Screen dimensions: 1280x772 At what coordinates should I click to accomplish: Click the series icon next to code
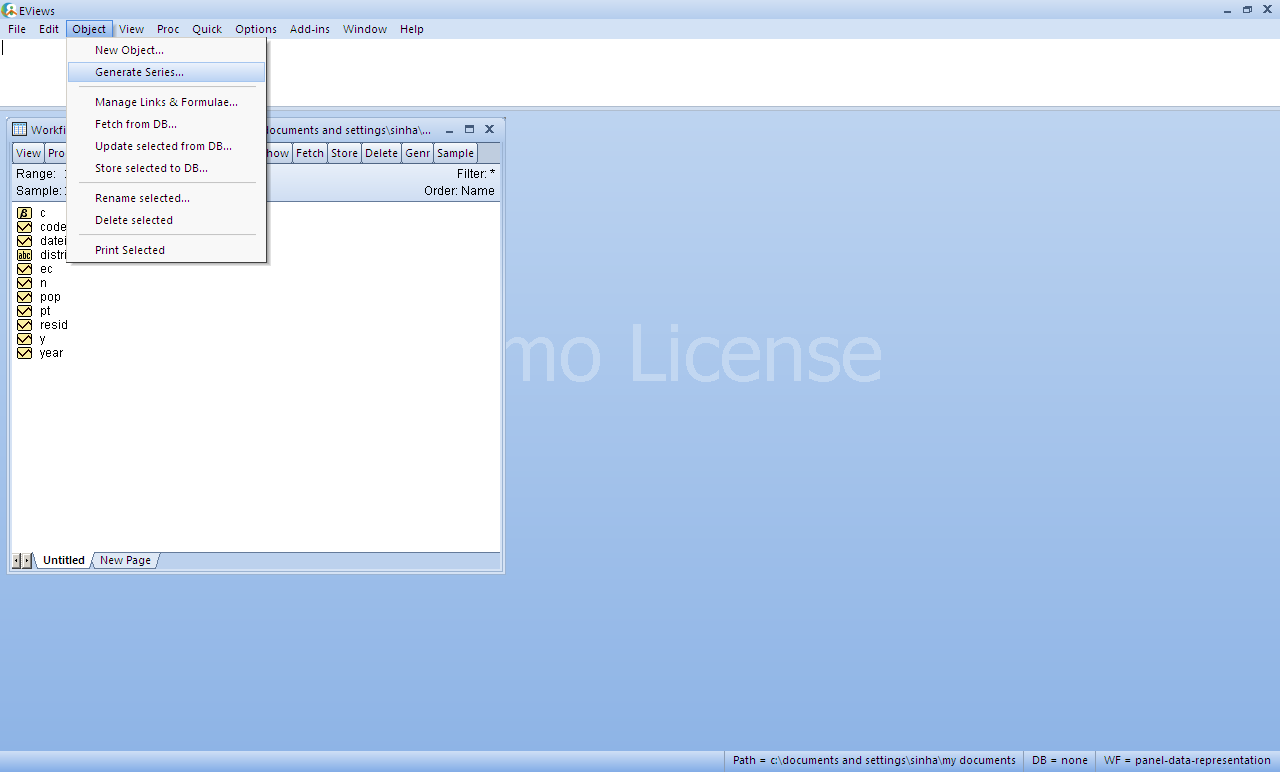[x=25, y=227]
